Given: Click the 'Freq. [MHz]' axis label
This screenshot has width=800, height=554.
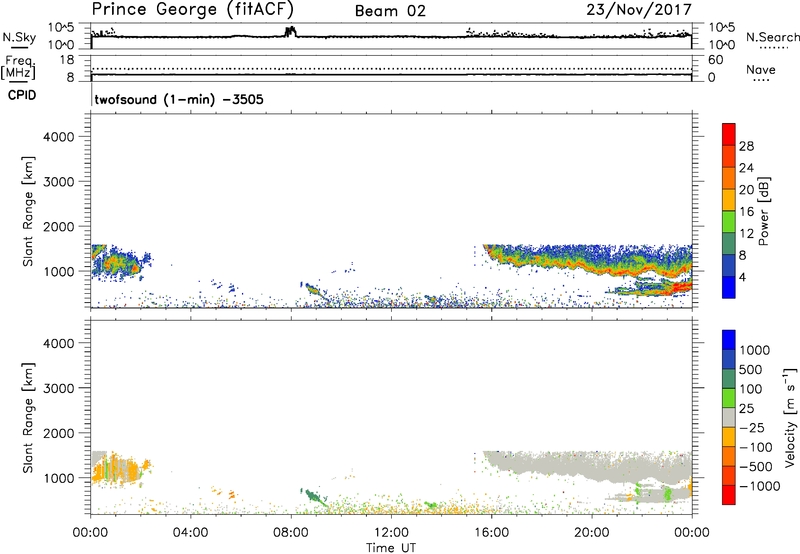Looking at the screenshot, I should 18,67.
